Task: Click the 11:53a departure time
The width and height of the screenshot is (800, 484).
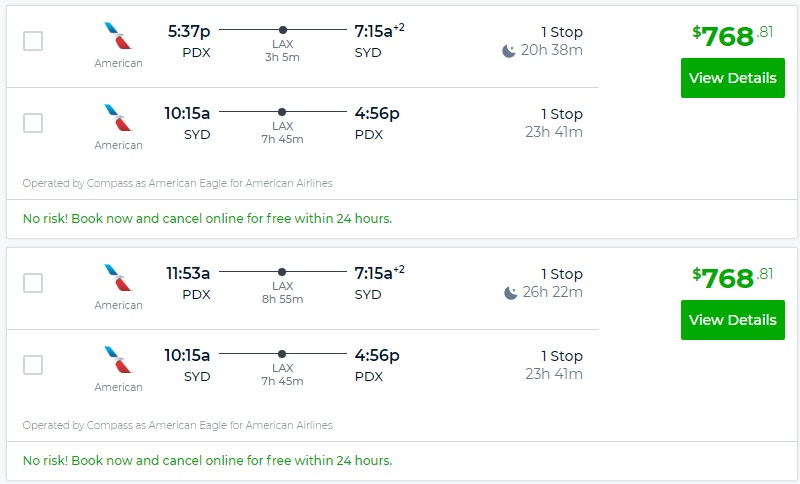Action: coord(188,273)
